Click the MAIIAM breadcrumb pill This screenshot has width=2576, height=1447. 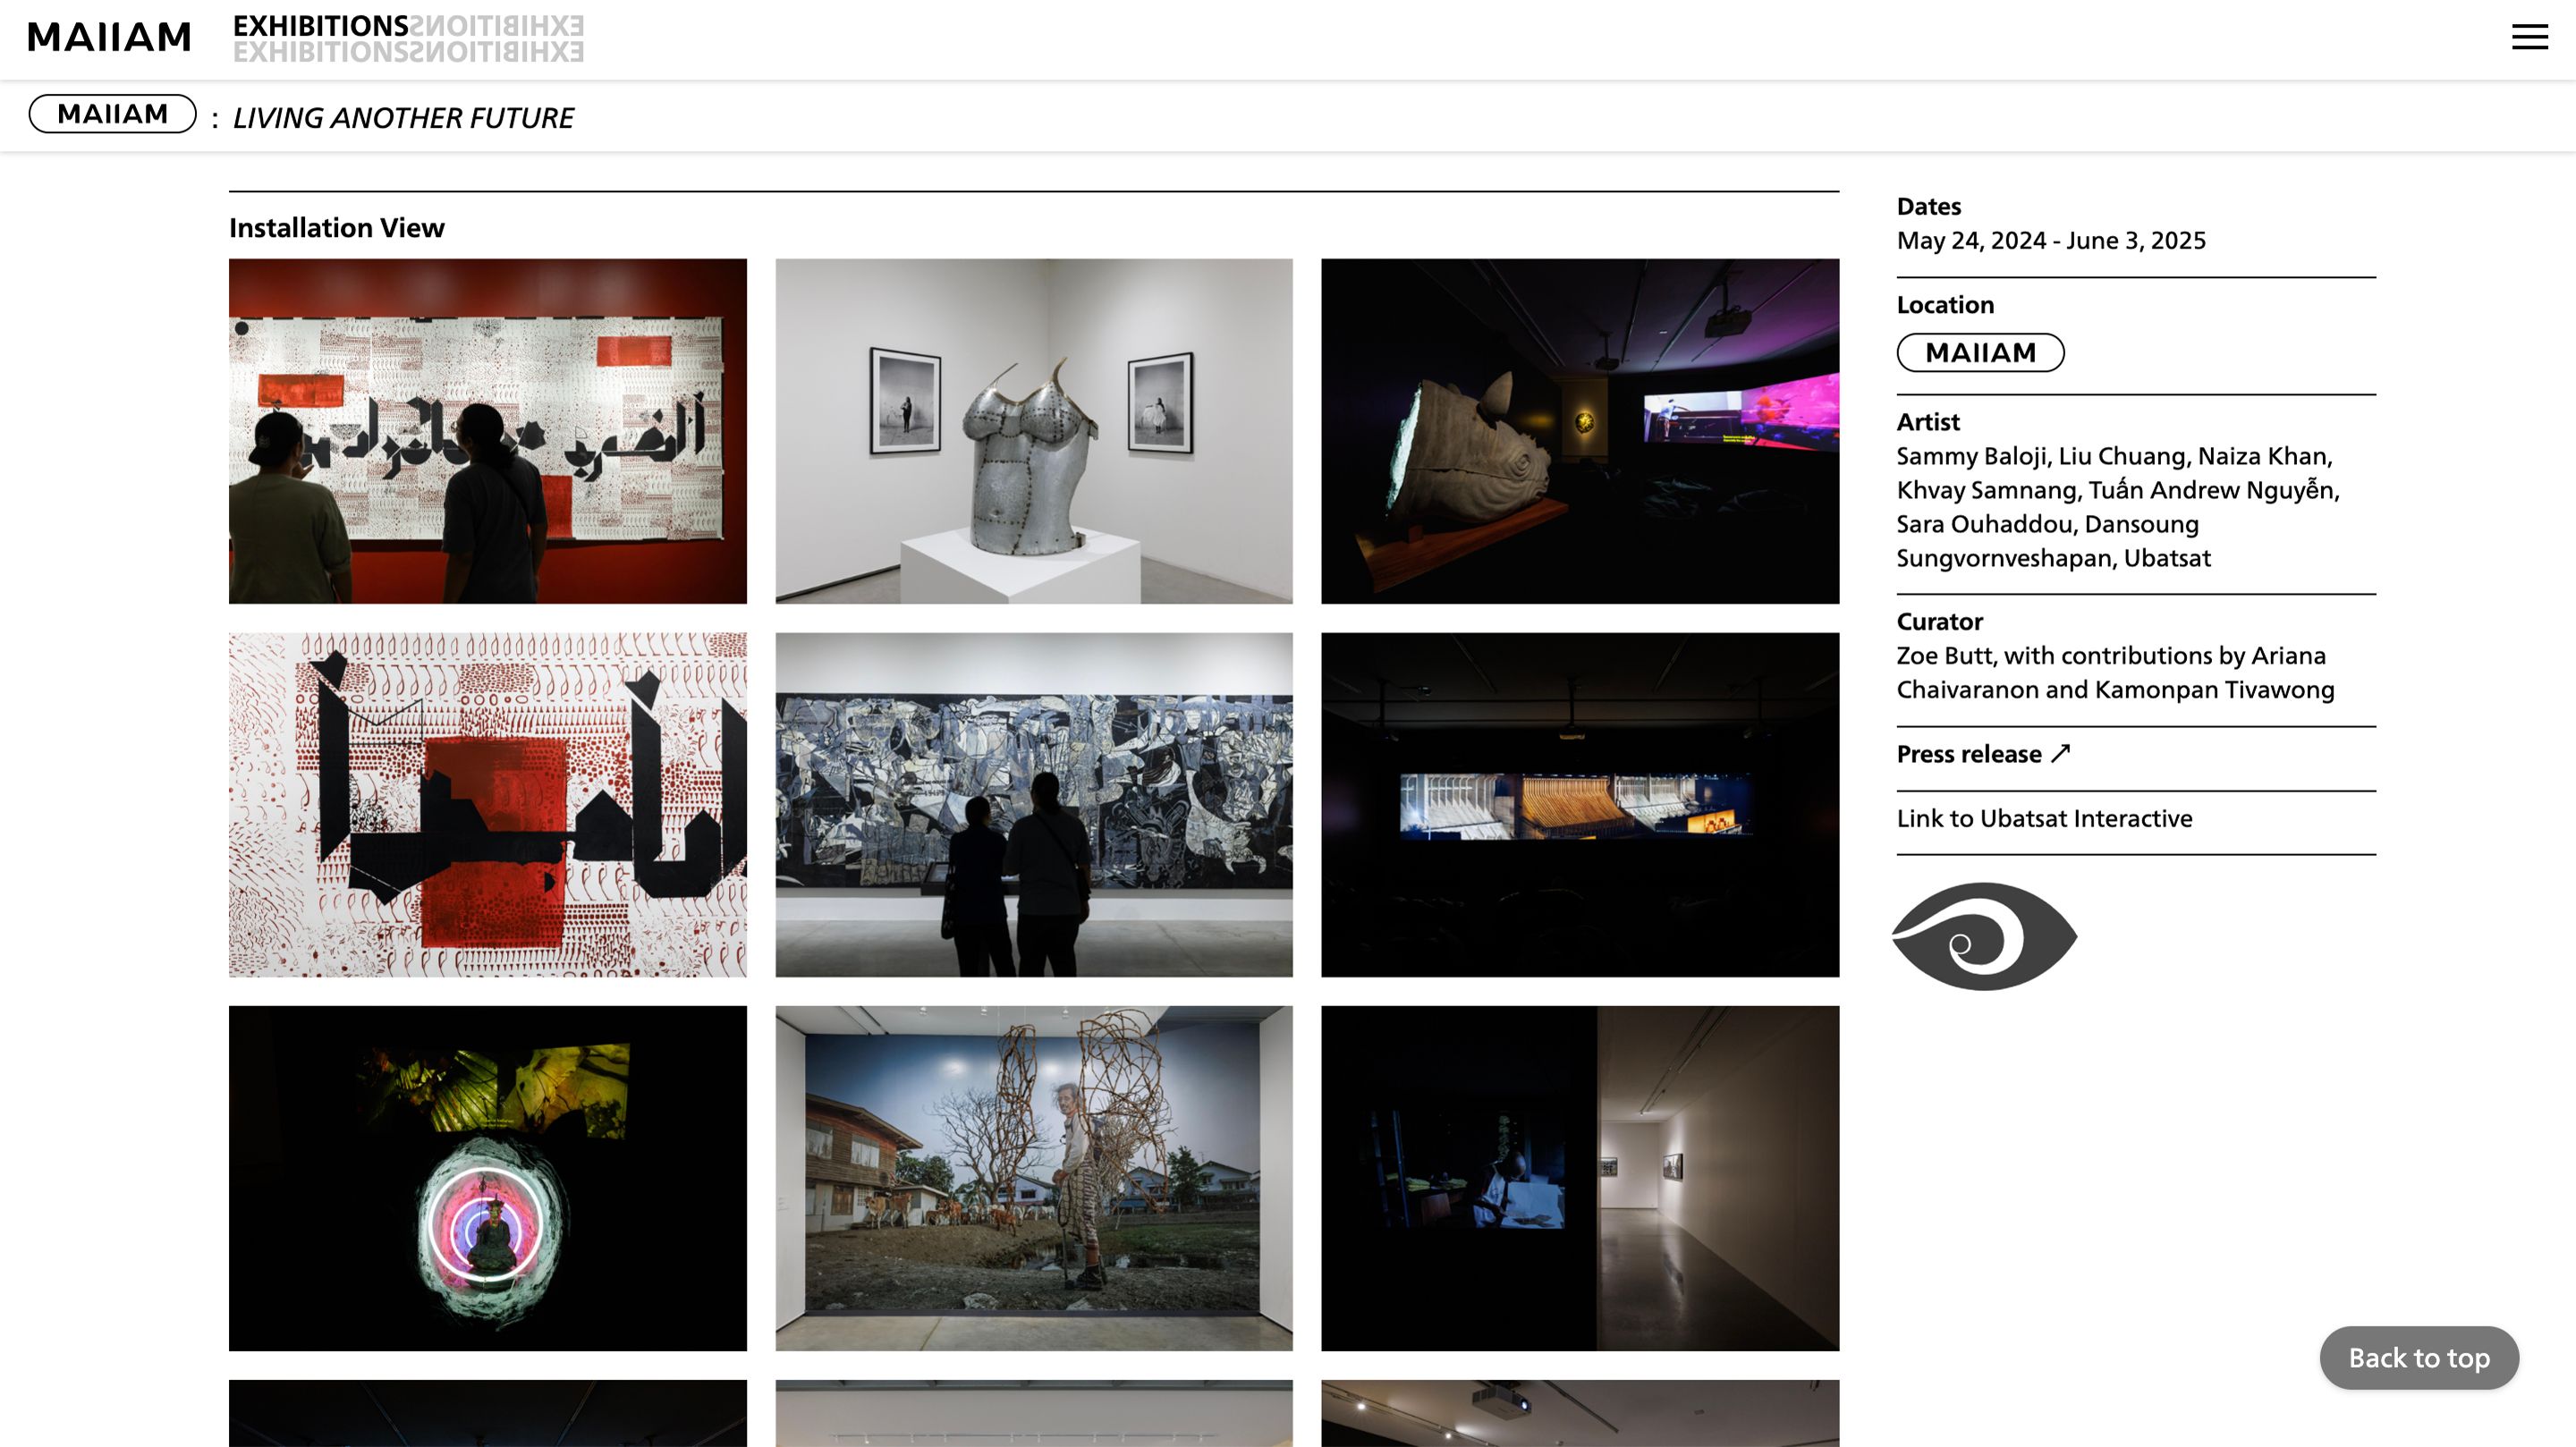click(112, 114)
